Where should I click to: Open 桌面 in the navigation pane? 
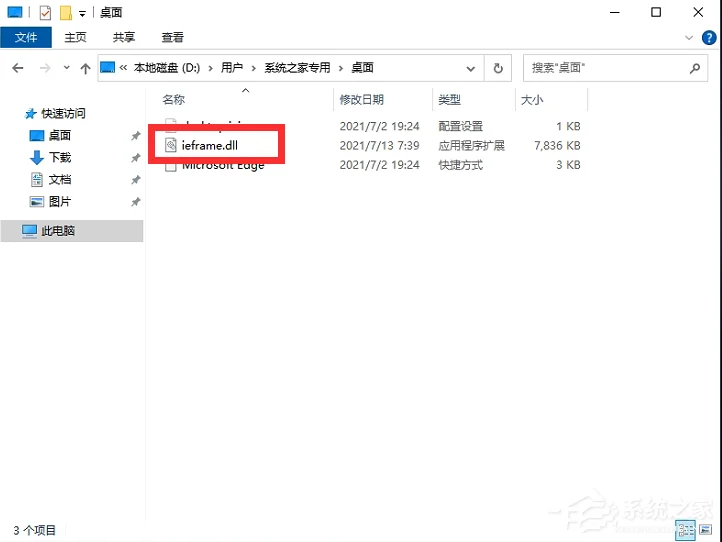(60, 135)
